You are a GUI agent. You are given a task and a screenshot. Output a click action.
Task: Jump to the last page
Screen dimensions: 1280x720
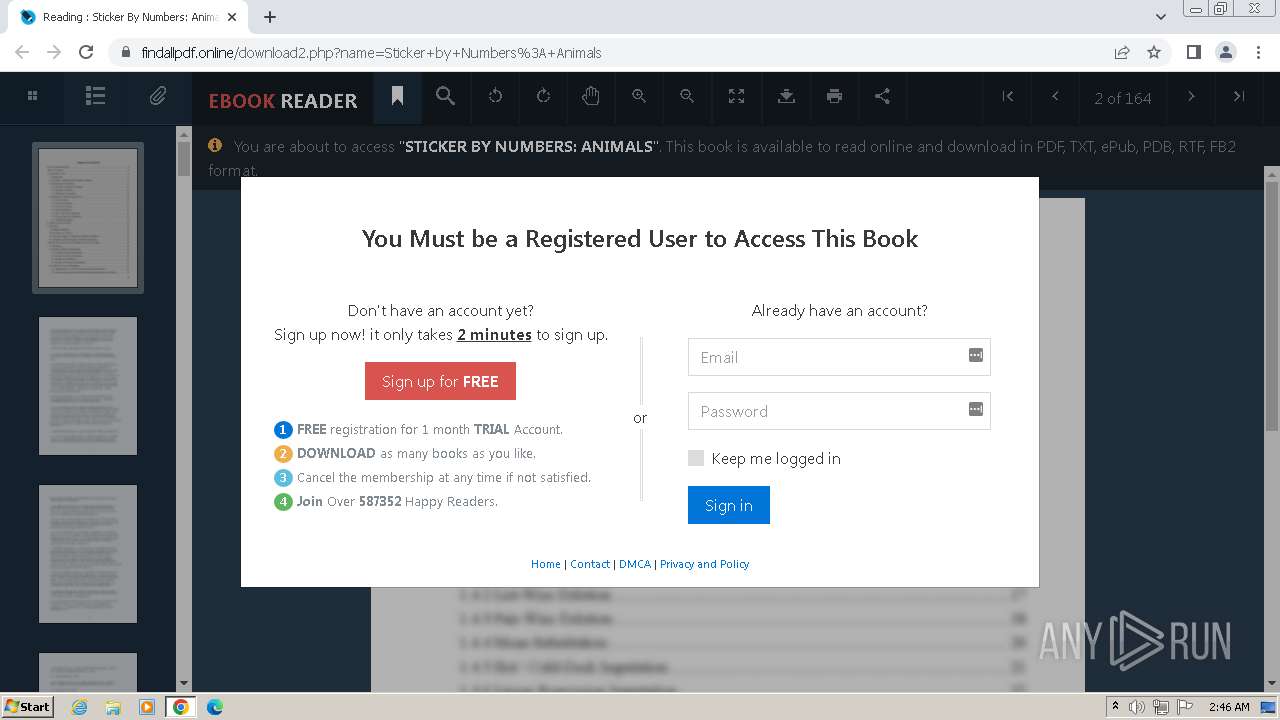pyautogui.click(x=1239, y=96)
